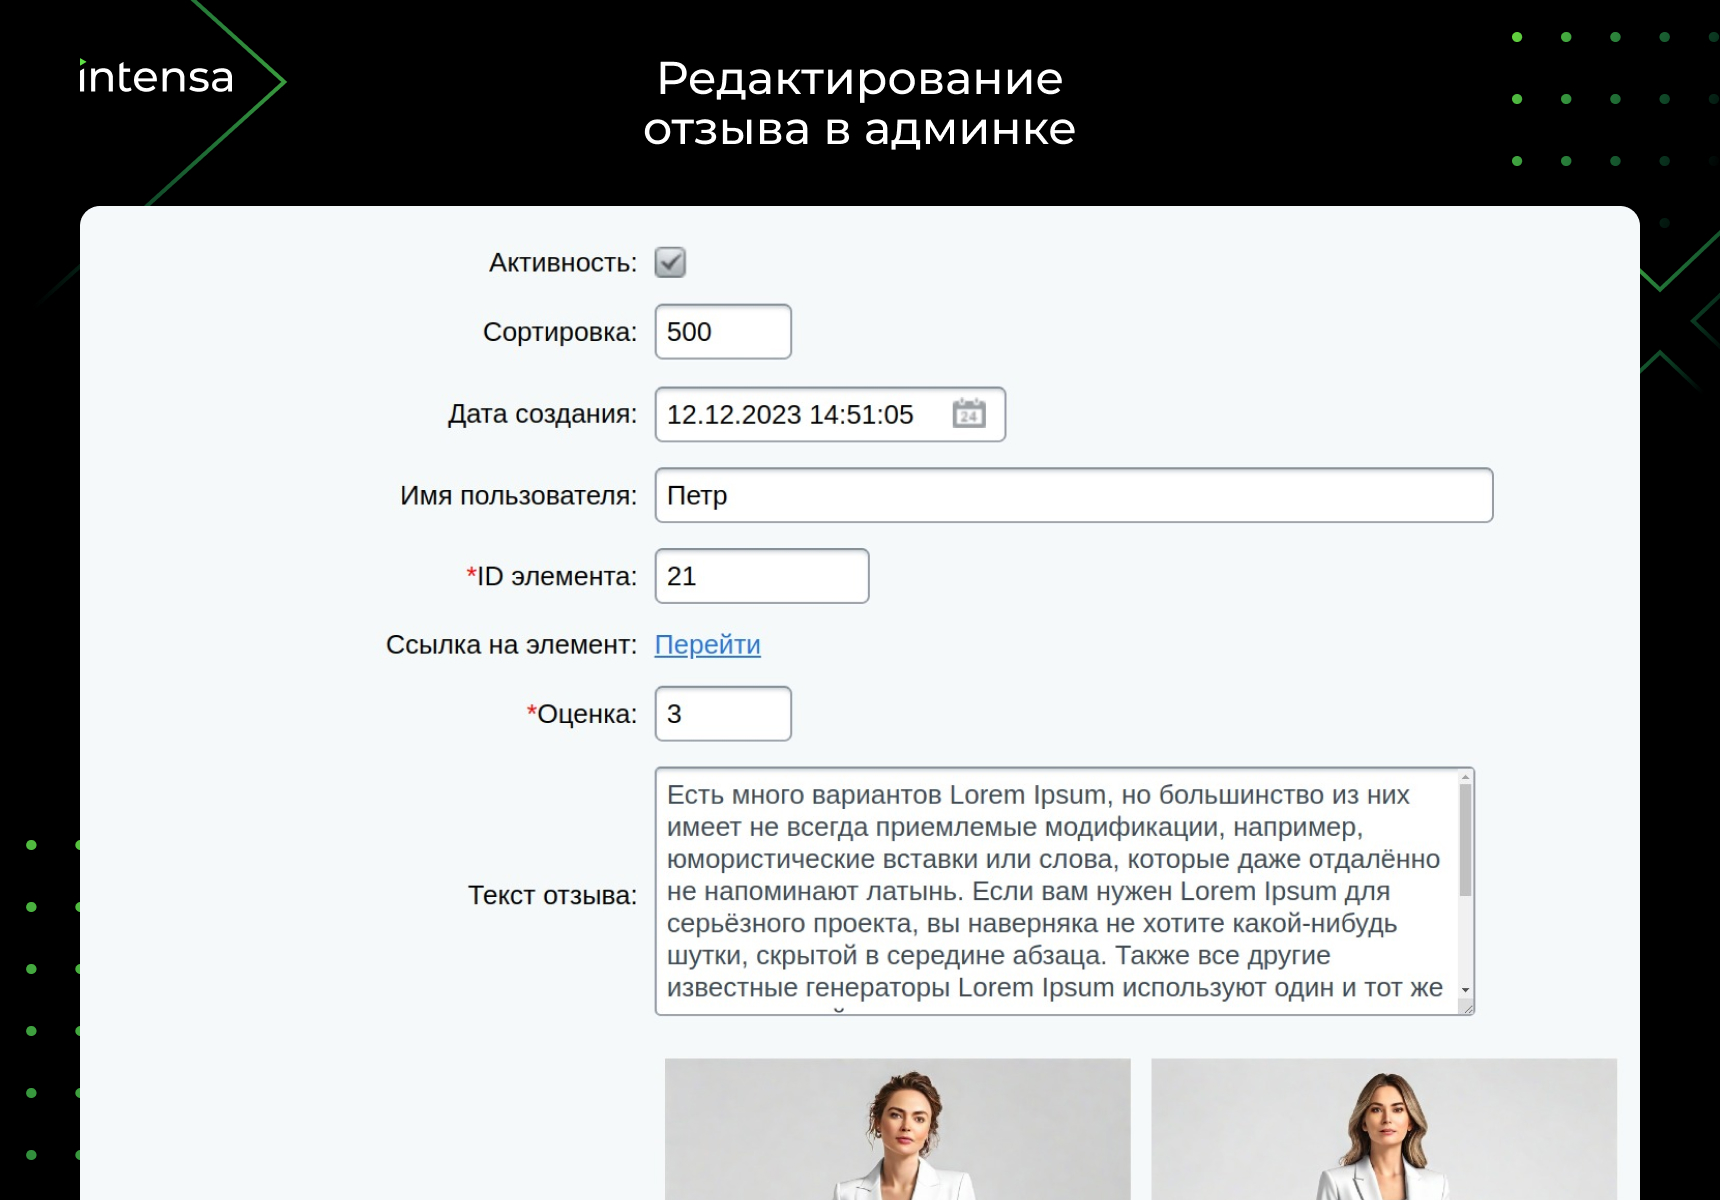Screen dimensions: 1720x1200
Task: Focus the Сортировка field with 500
Action: tap(722, 332)
